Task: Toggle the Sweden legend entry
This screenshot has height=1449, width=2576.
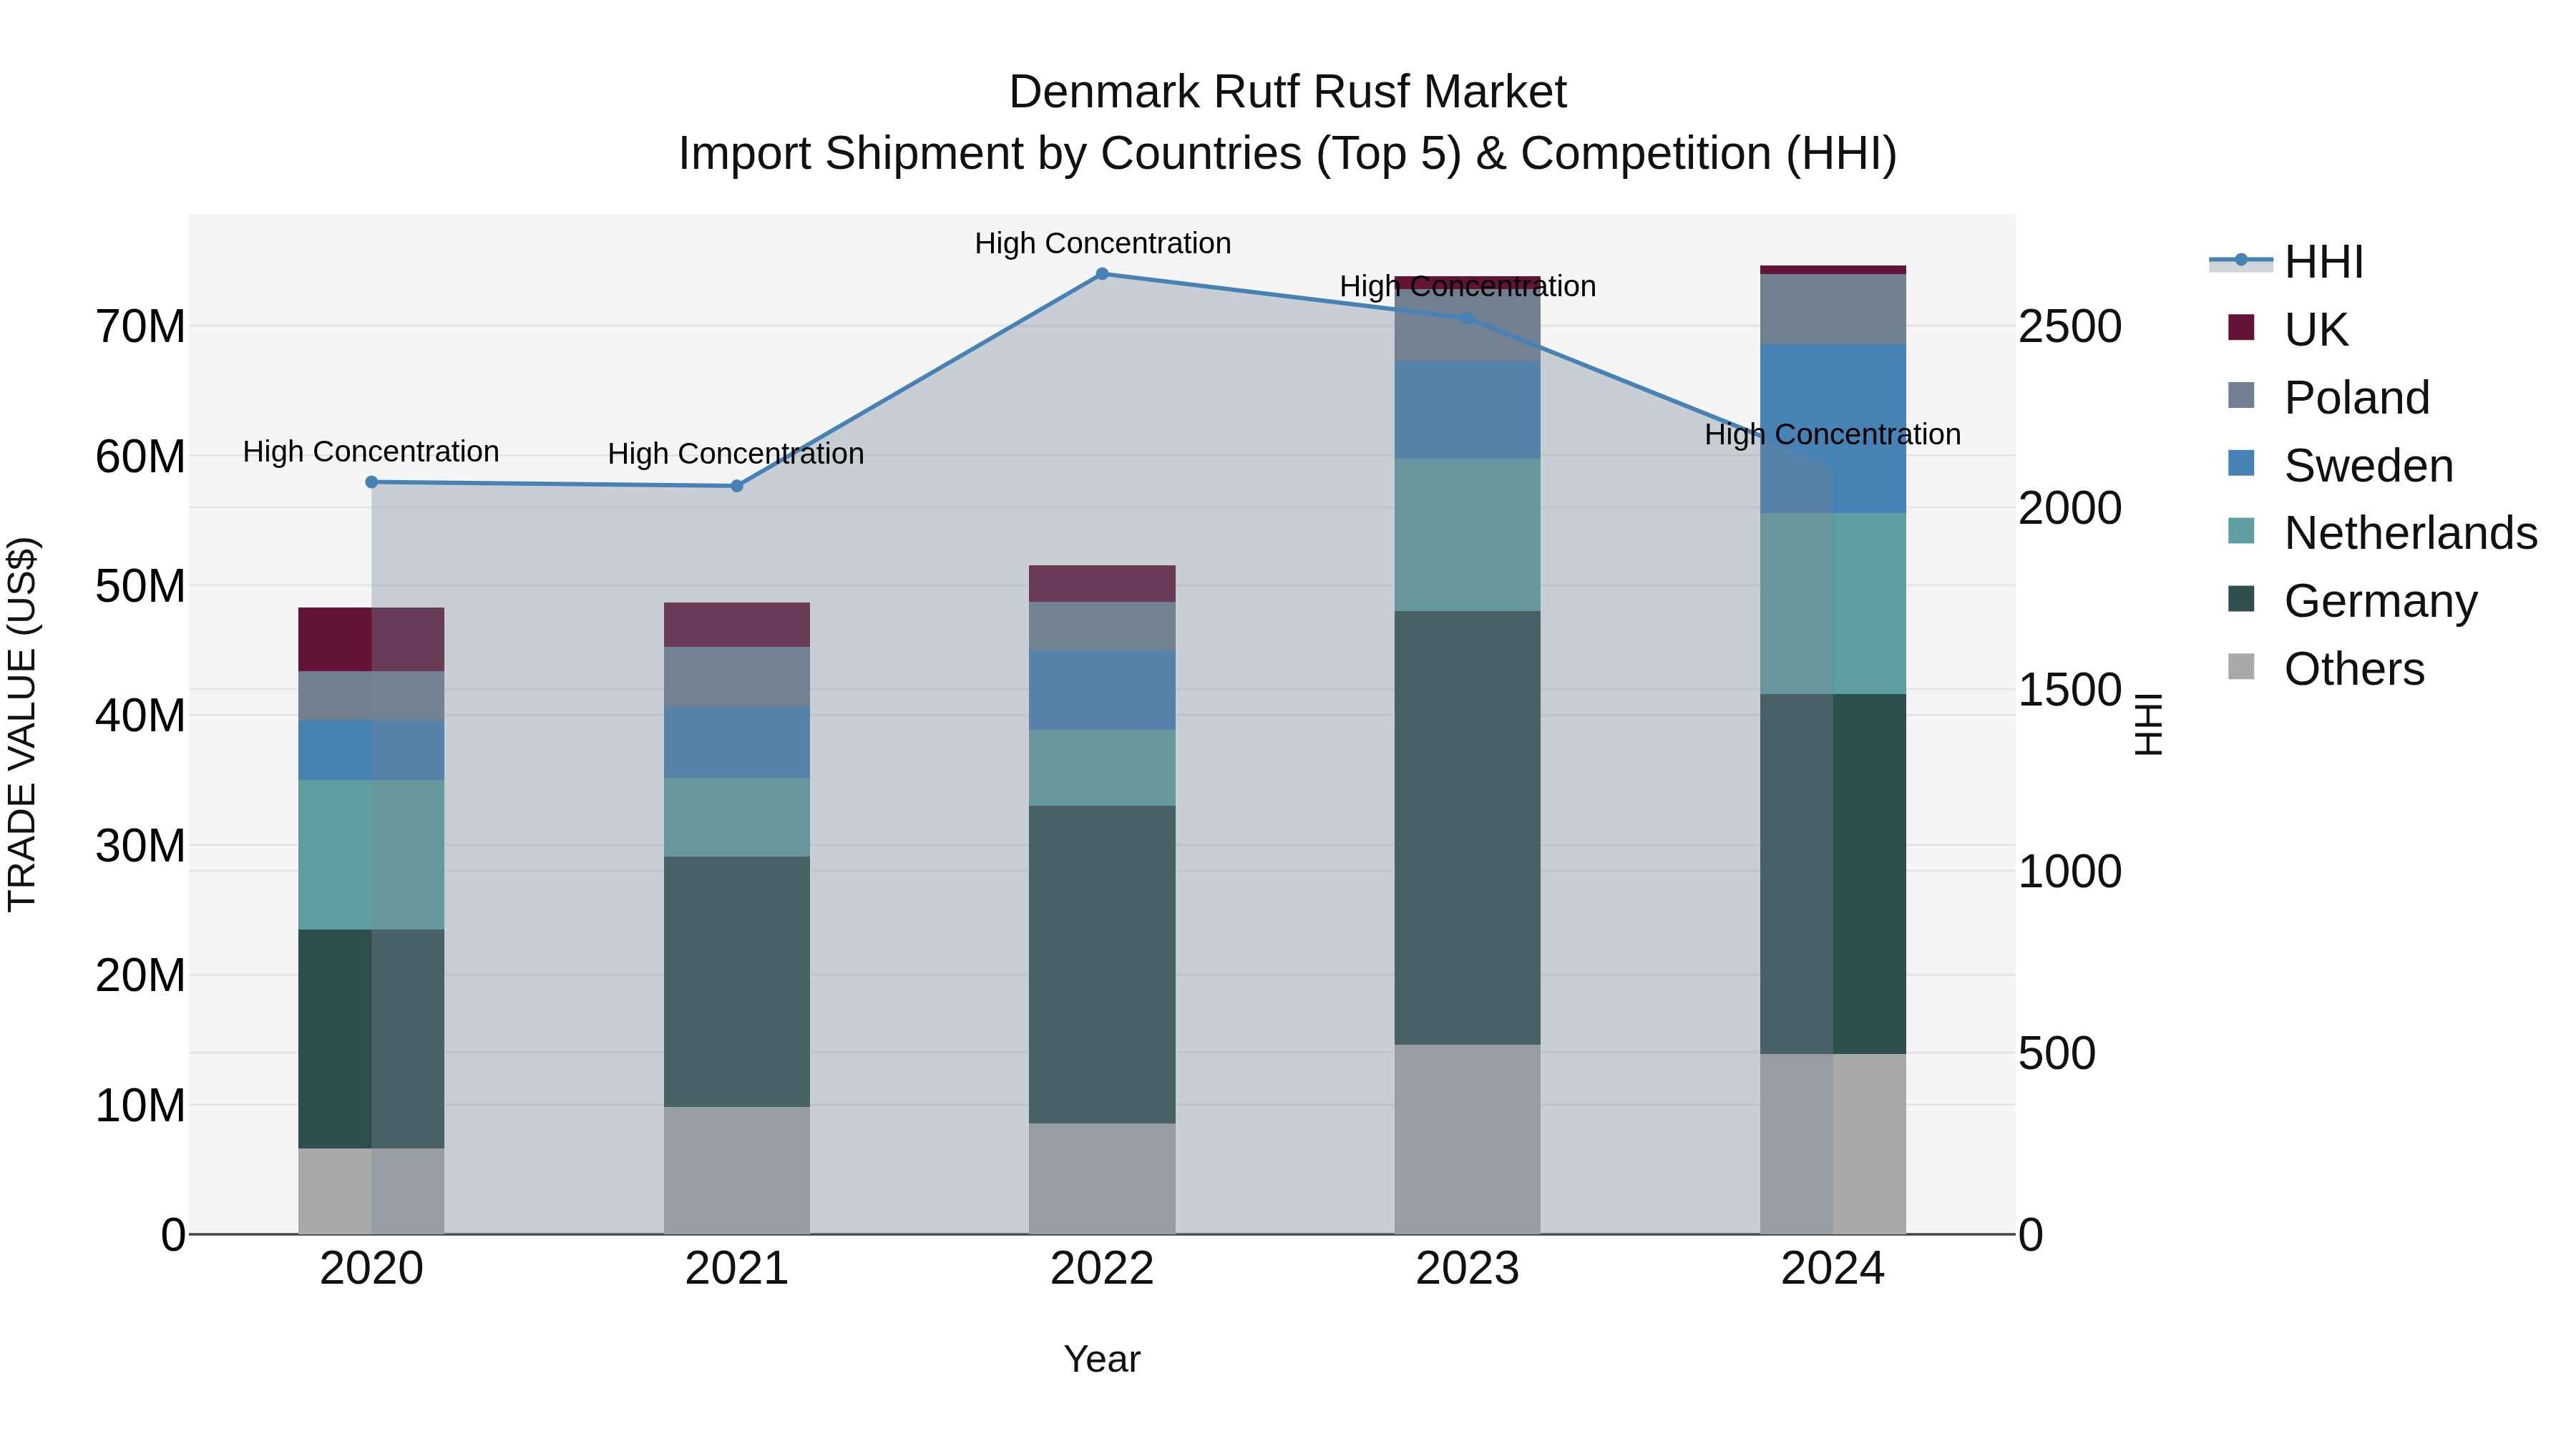Action: 2340,465
